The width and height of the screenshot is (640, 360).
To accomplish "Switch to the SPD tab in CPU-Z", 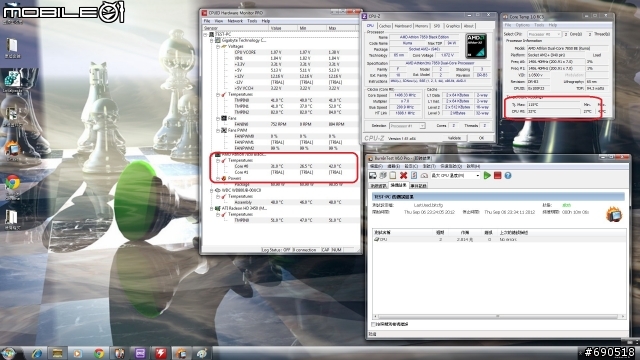I will pos(437,26).
